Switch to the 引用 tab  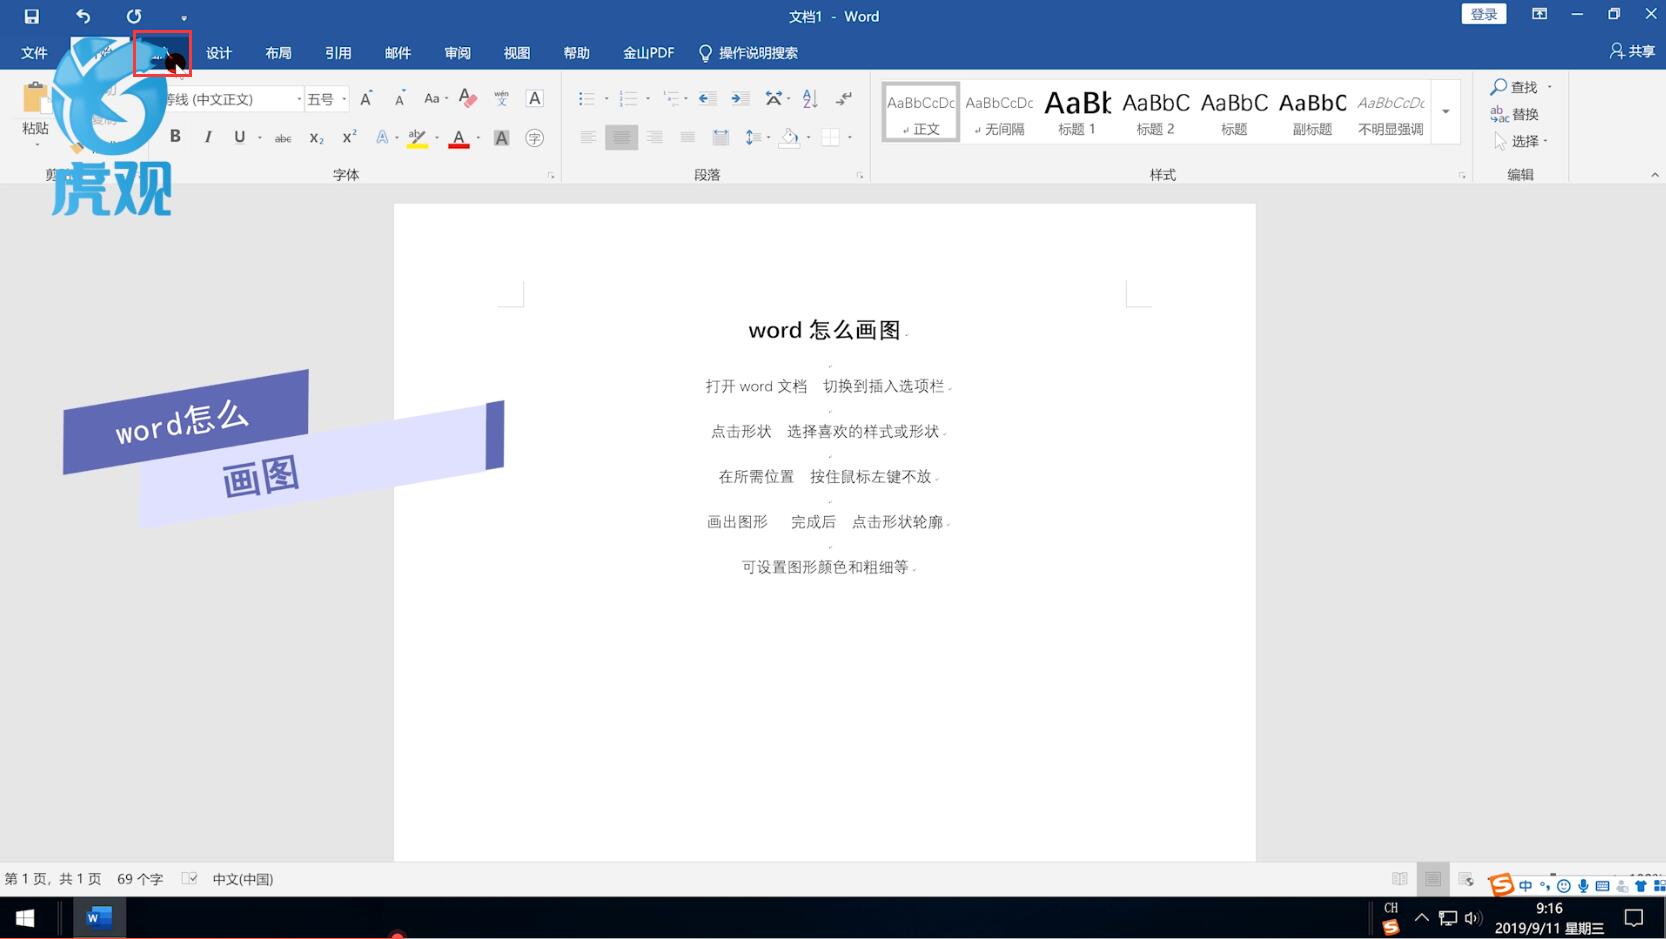tap(338, 52)
